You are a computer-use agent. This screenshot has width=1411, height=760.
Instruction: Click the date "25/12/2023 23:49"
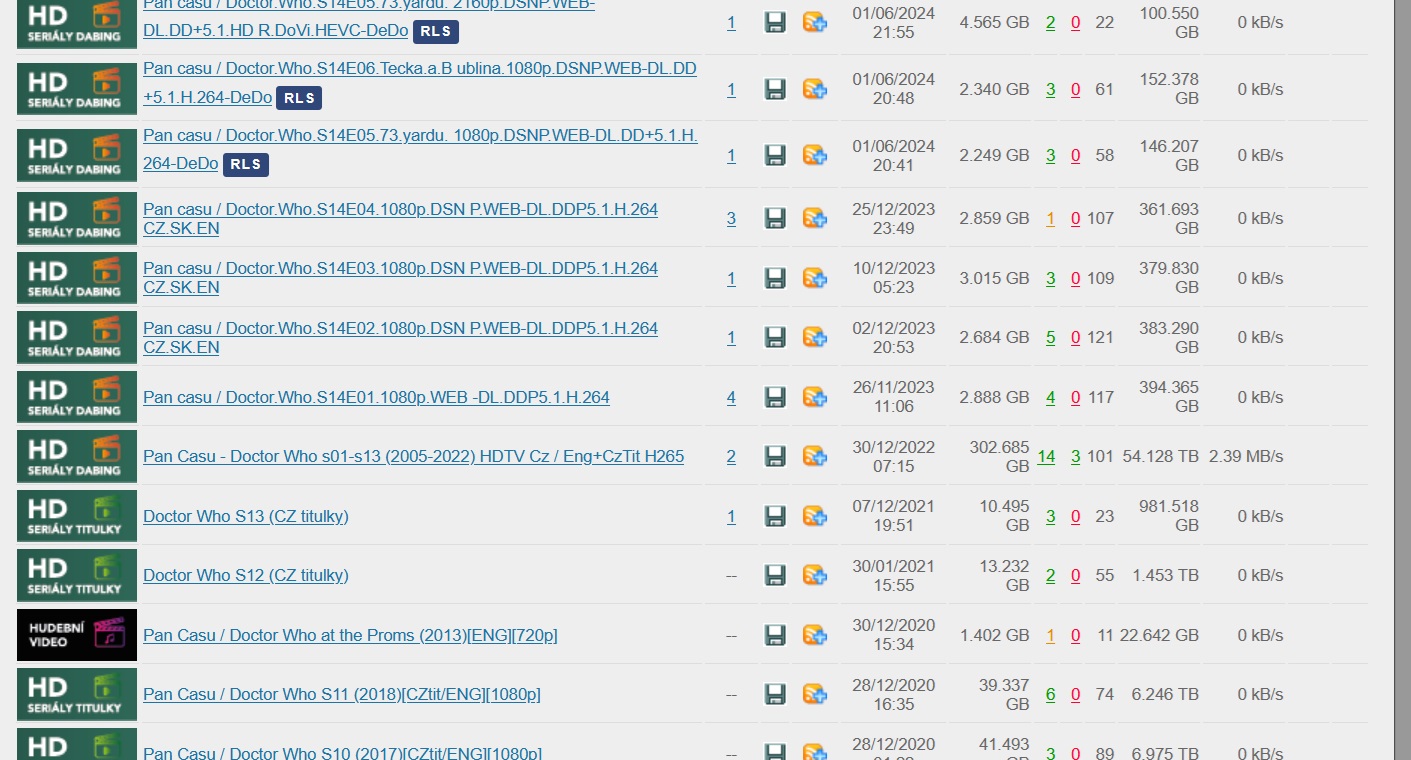[x=894, y=218]
